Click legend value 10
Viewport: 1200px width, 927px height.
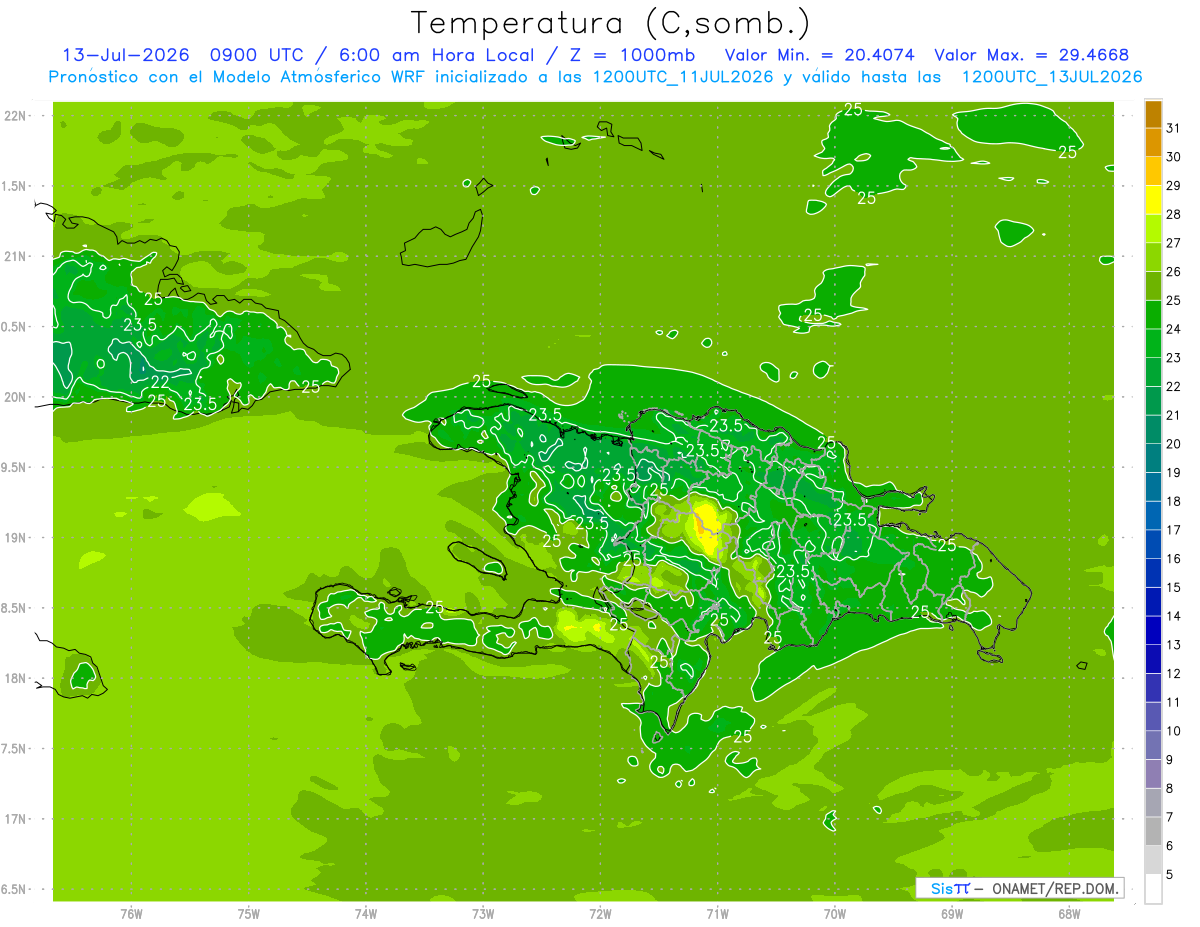1173,731
